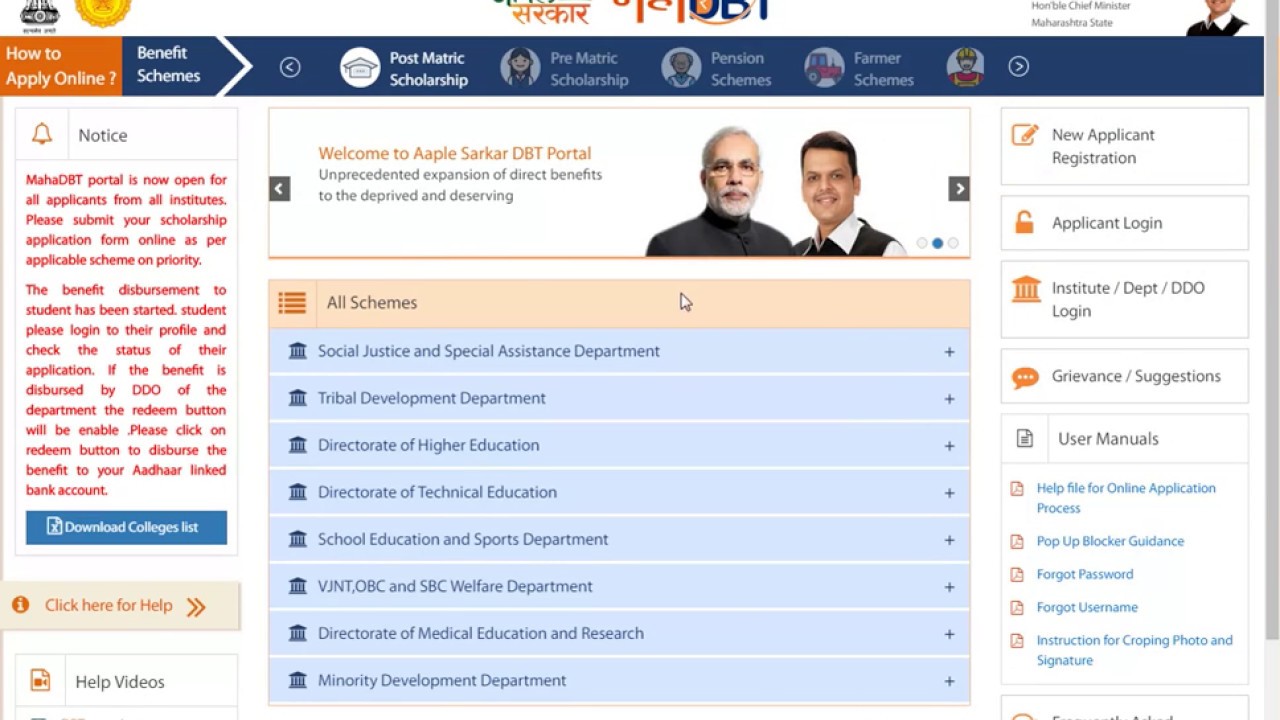Open New Applicant Registration
Image resolution: width=1280 pixels, height=720 pixels.
1125,146
